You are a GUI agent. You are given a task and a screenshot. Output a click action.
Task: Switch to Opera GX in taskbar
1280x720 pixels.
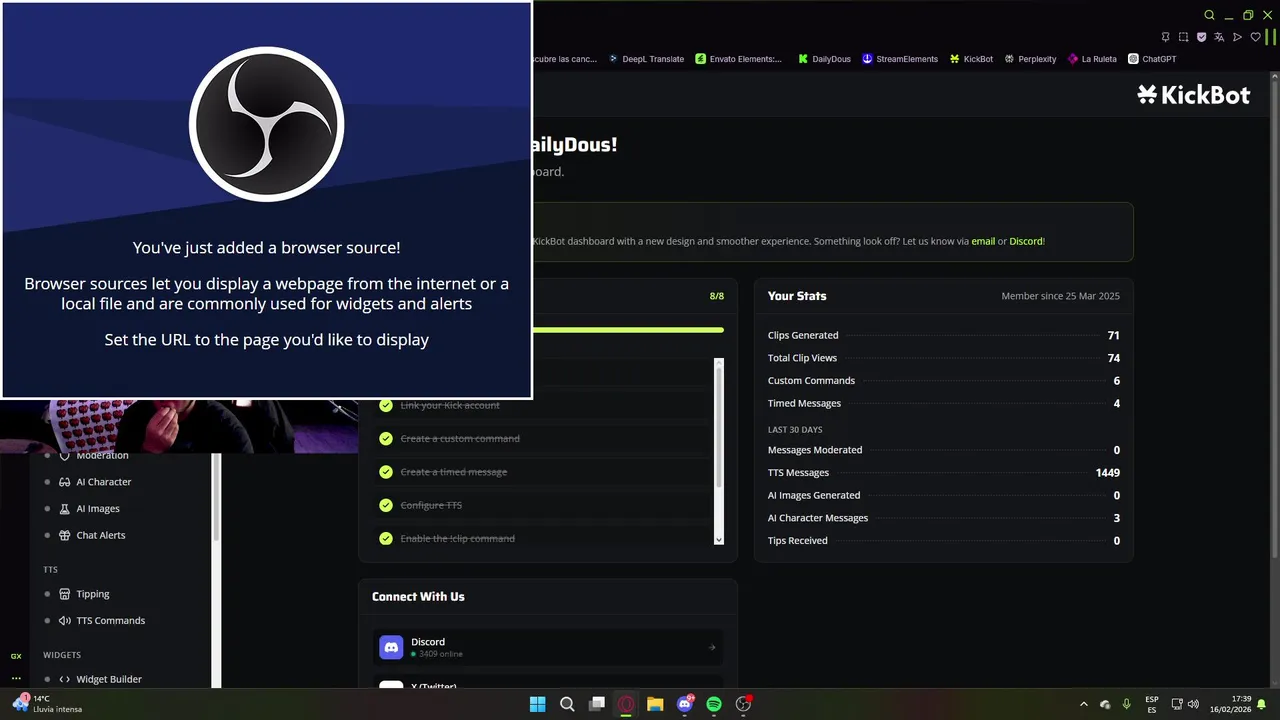[626, 704]
